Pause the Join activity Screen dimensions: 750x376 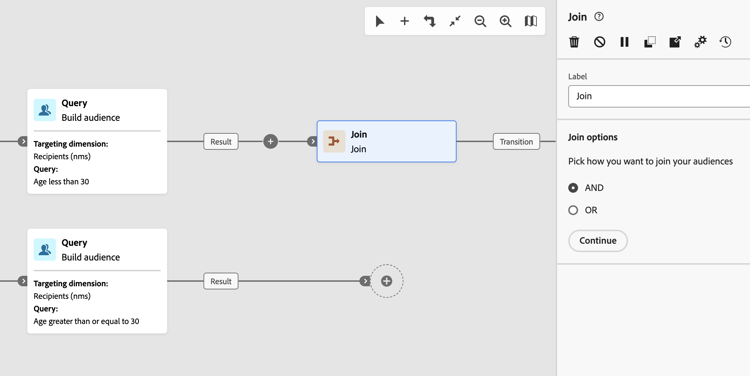(625, 42)
